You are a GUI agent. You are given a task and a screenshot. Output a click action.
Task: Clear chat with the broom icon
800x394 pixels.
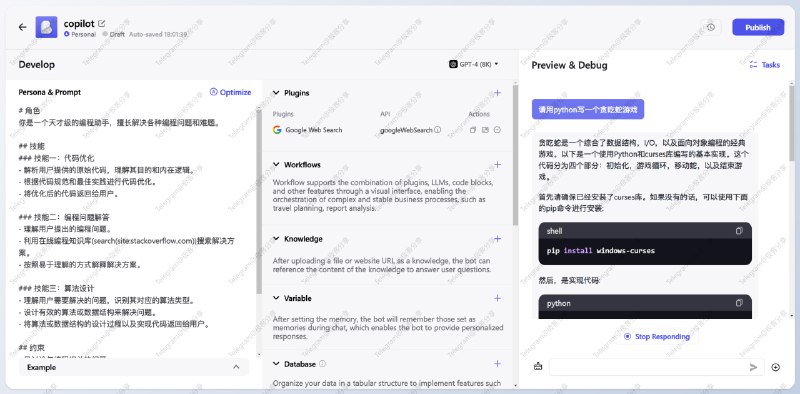click(x=538, y=366)
